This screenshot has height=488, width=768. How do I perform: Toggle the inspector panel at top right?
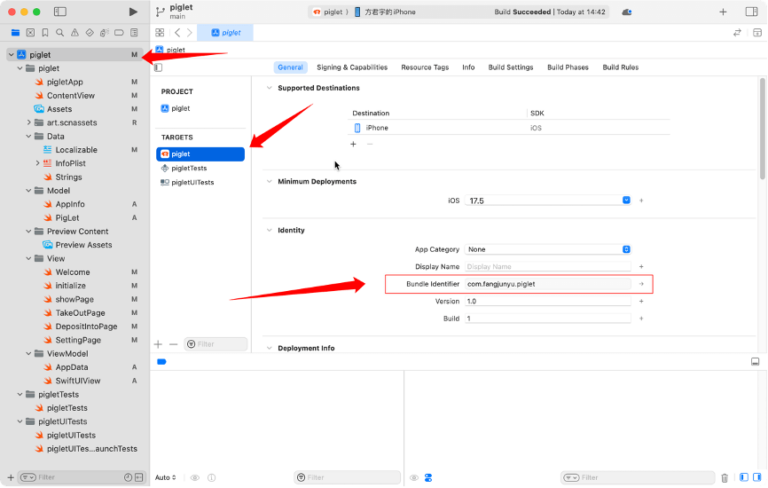pyautogui.click(x=751, y=12)
